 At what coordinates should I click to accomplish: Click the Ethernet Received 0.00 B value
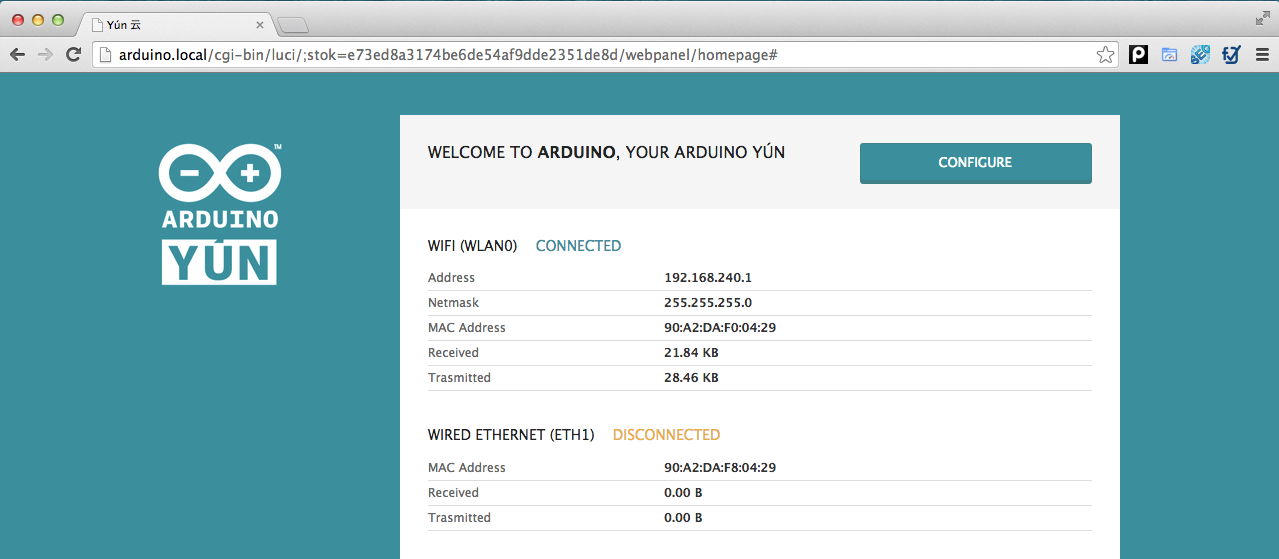683,493
